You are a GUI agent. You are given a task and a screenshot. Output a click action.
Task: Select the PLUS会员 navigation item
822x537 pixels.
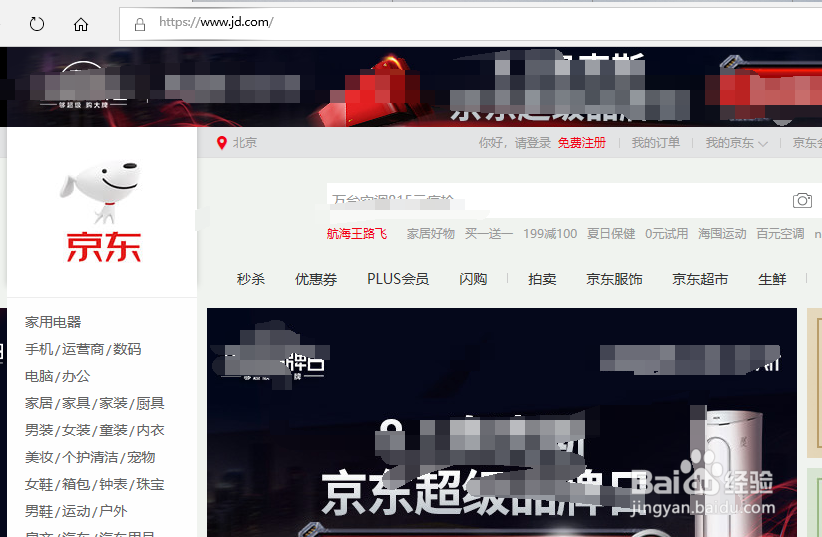(398, 279)
